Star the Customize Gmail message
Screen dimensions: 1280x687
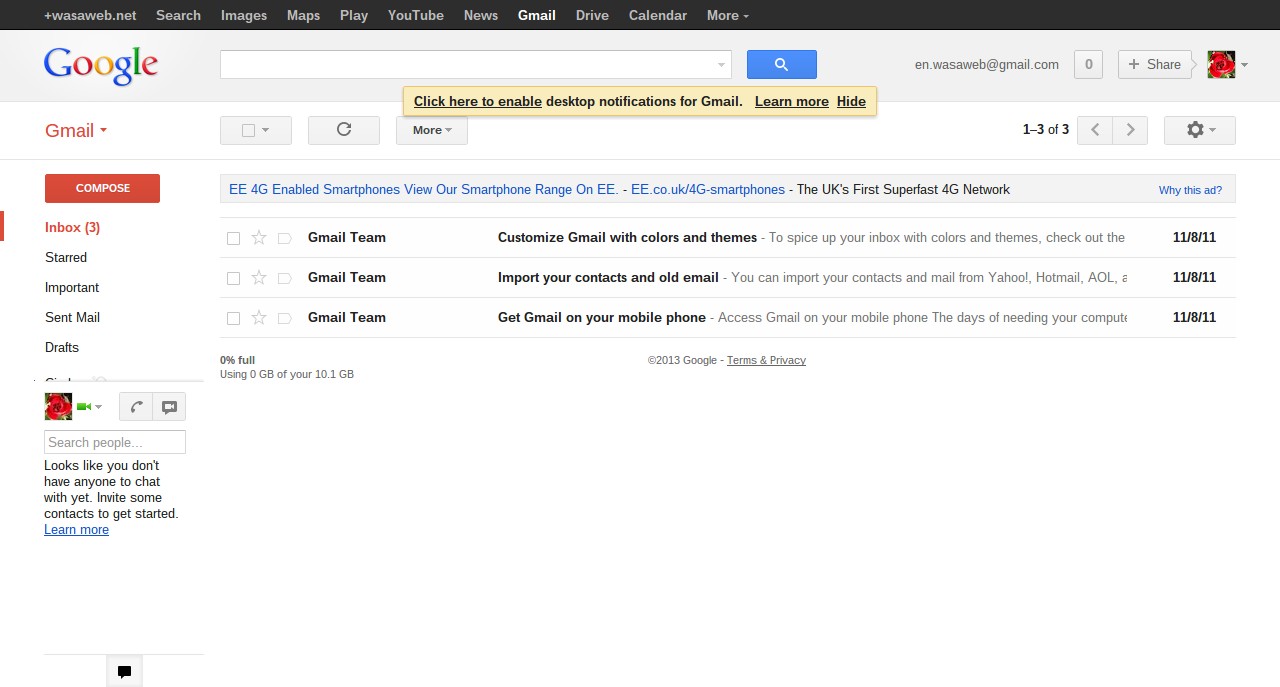(259, 237)
